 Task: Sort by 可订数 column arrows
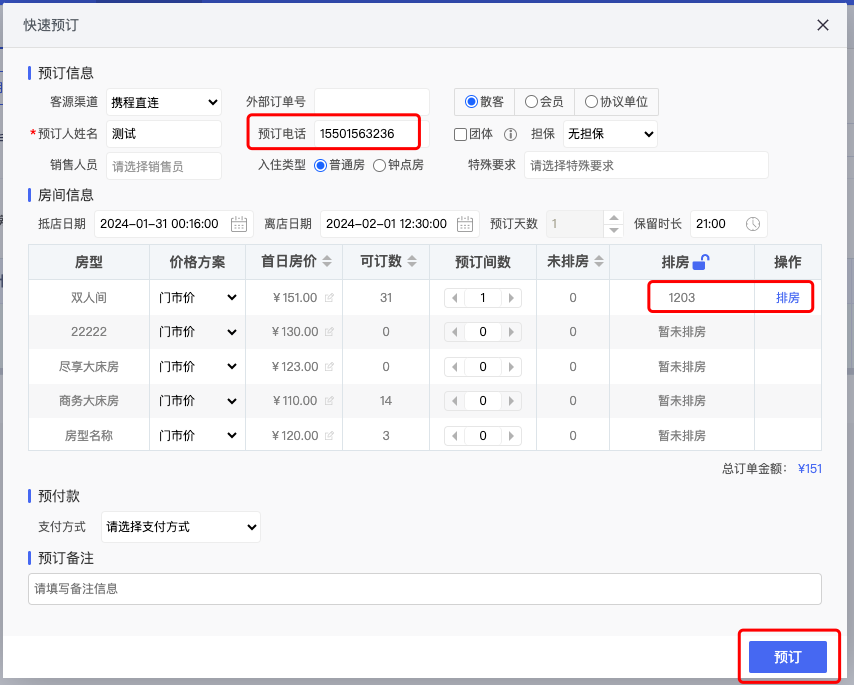click(x=412, y=261)
